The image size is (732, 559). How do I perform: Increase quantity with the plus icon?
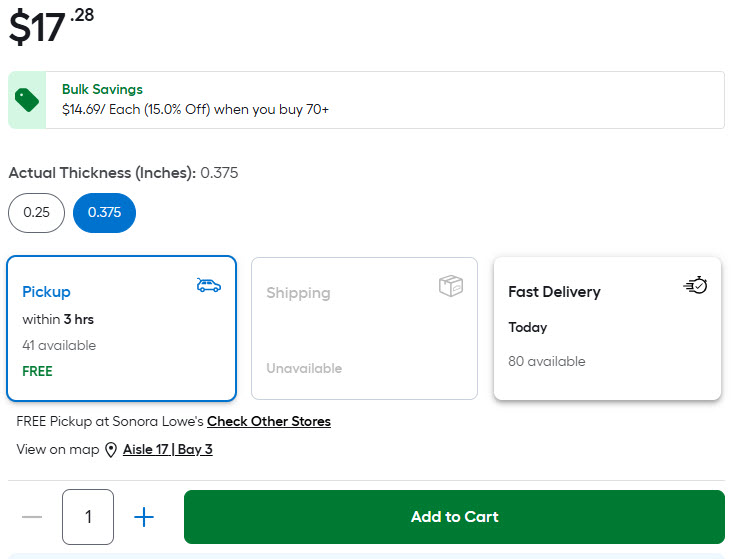[x=144, y=517]
